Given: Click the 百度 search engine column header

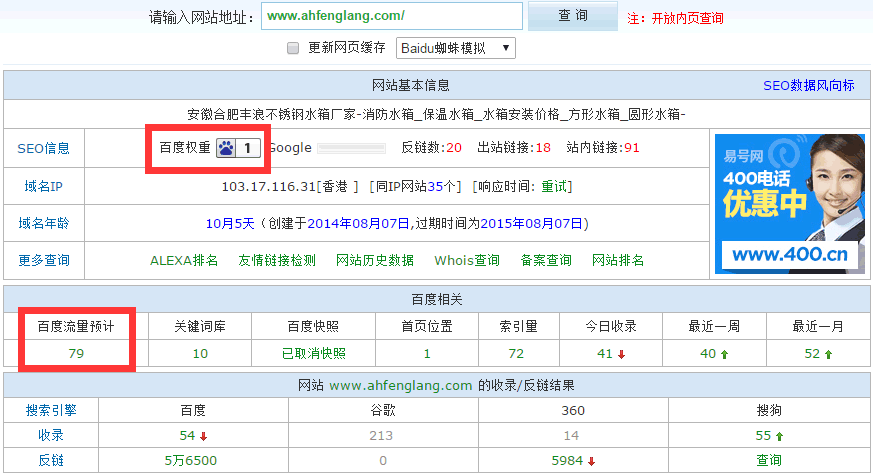Looking at the screenshot, I should 193,410.
